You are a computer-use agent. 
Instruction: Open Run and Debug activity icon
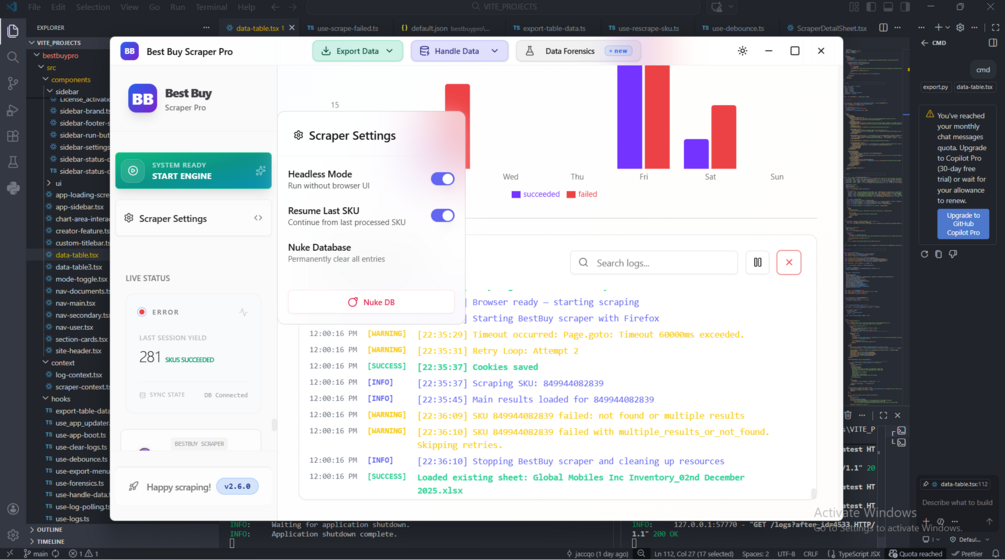point(13,110)
